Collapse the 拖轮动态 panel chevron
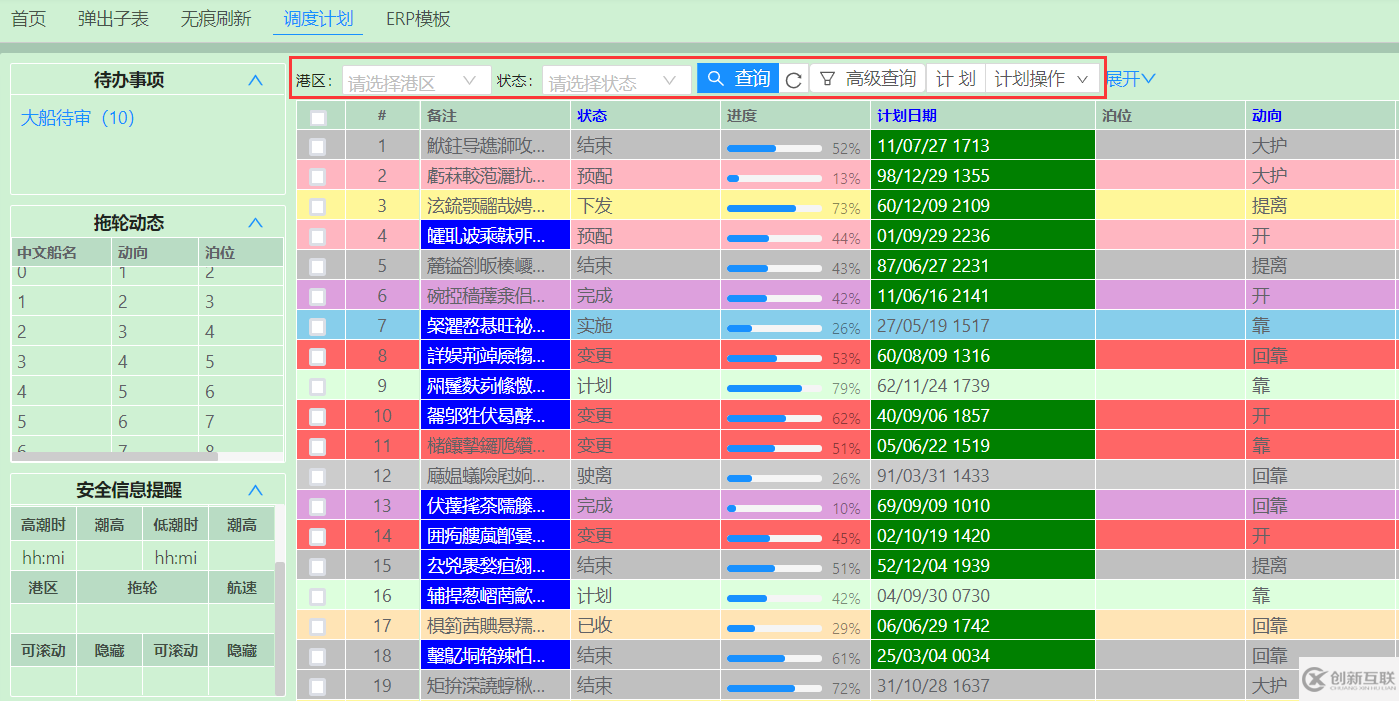This screenshot has height=701, width=1399. 255,223
